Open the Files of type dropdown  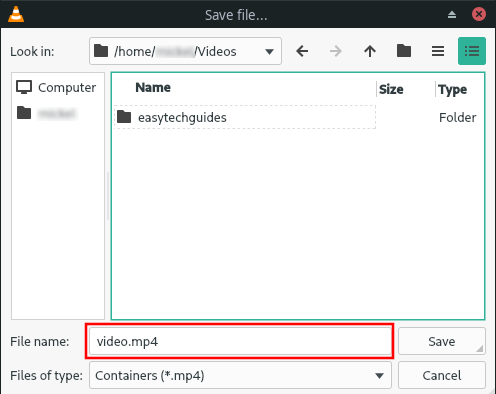click(240, 375)
